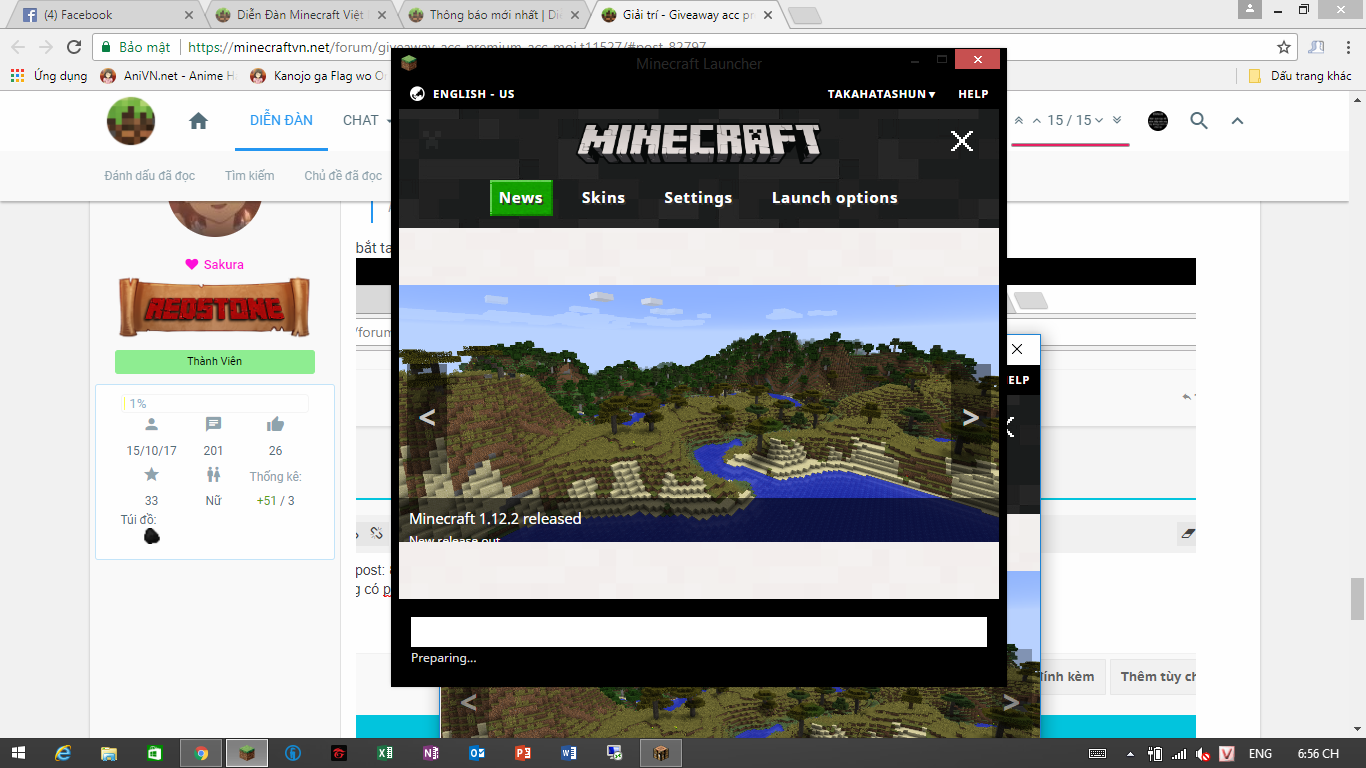
Task: Click the grass block icon in launcher title bar
Action: [x=408, y=63]
